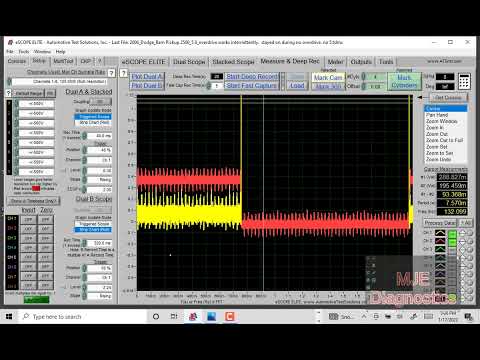Select Dual B Triggered Scope mode

[94, 224]
